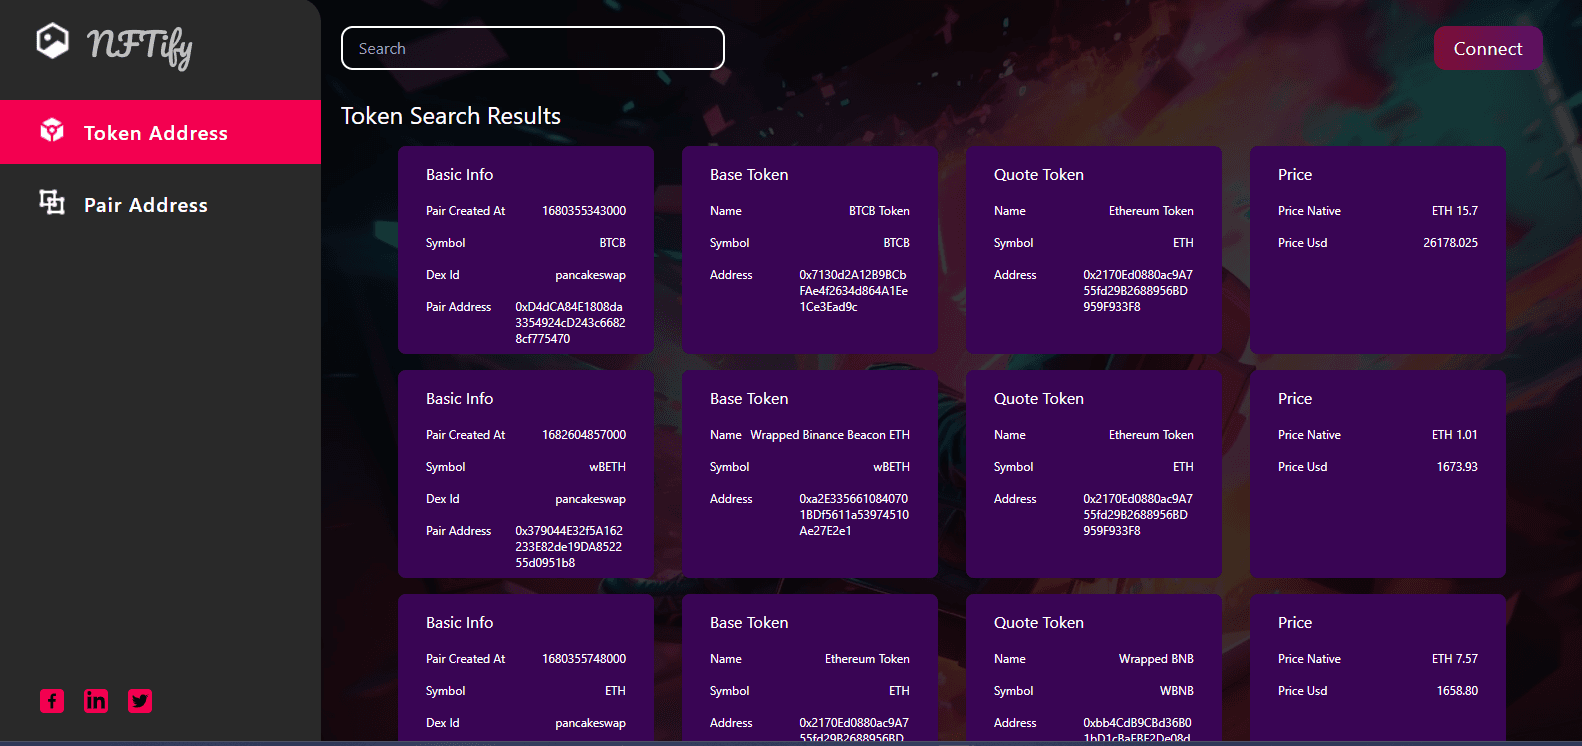Click pair created value 1682604857000
This screenshot has width=1582, height=746.
pos(584,435)
